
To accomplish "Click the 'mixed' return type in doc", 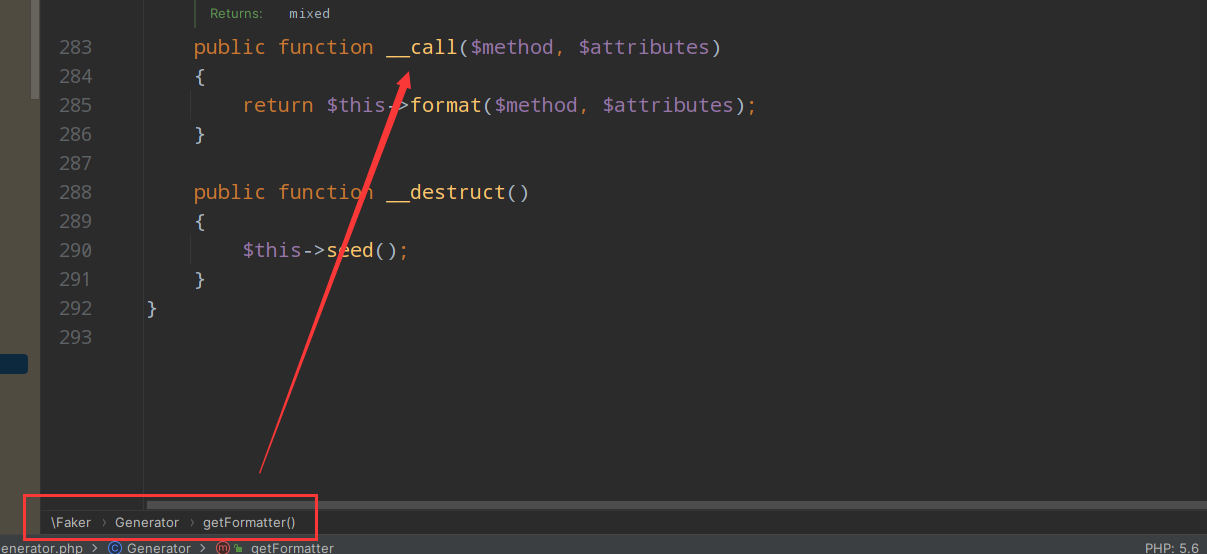I will click(309, 14).
